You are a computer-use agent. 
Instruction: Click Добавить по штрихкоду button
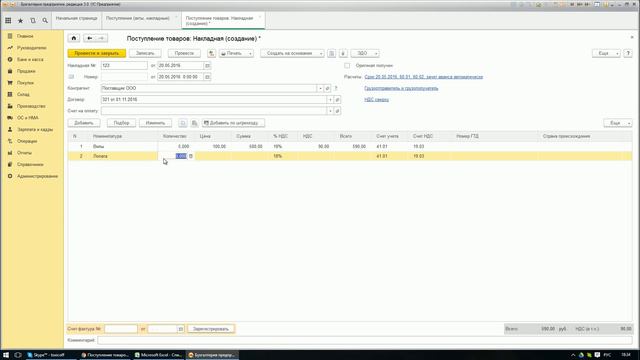(233, 123)
